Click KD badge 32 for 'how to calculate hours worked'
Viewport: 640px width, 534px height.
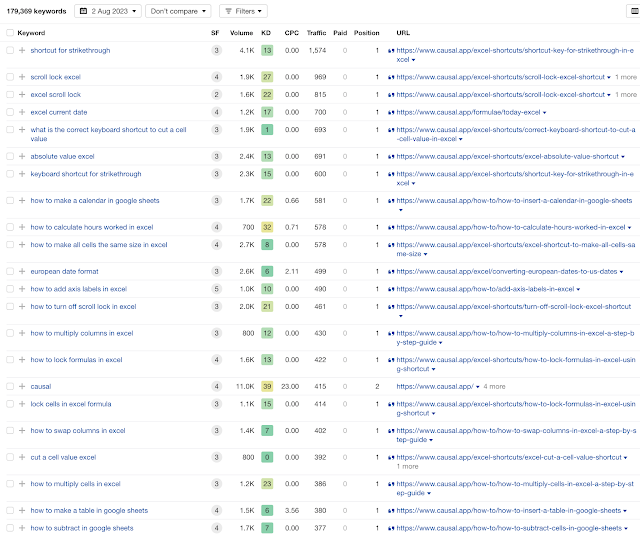(x=267, y=227)
